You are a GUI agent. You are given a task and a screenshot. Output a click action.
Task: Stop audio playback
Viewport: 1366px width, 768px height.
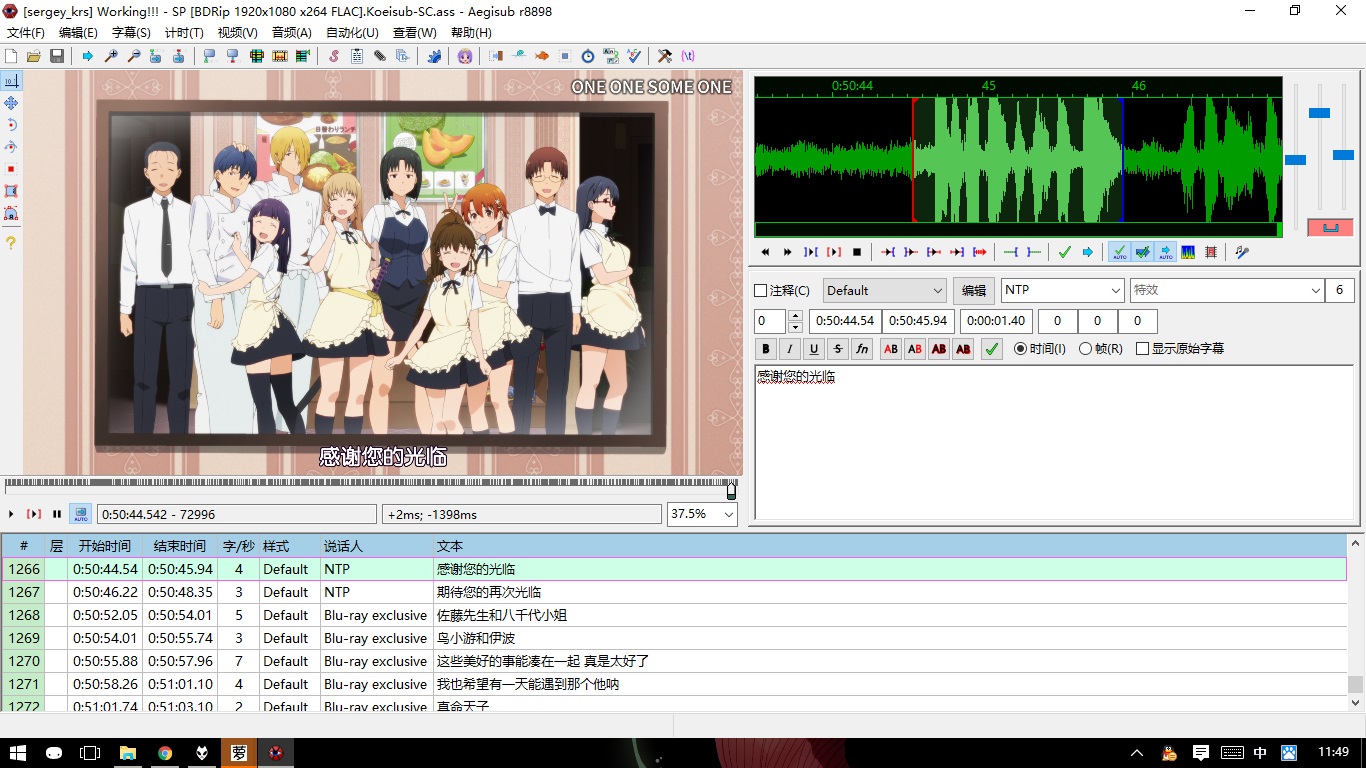coord(857,252)
